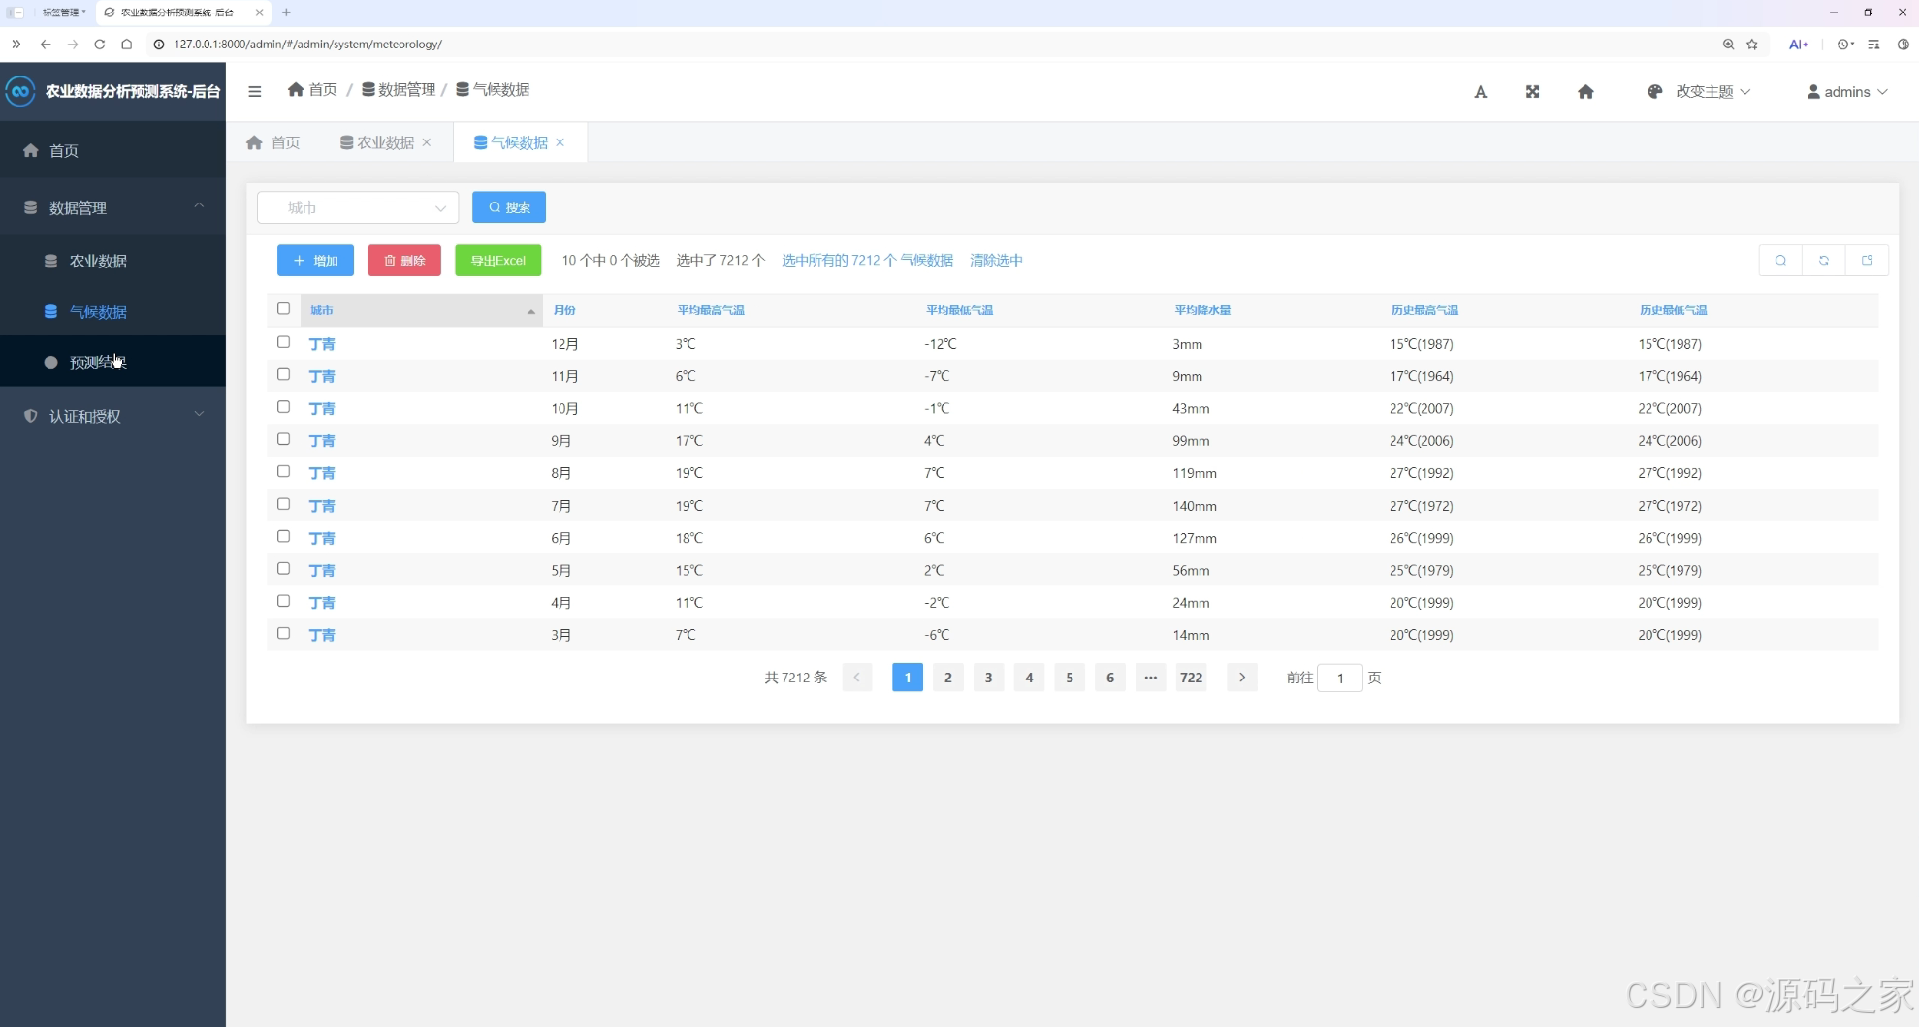
Task: Click the ellipsis to jump more pages
Action: [1151, 677]
